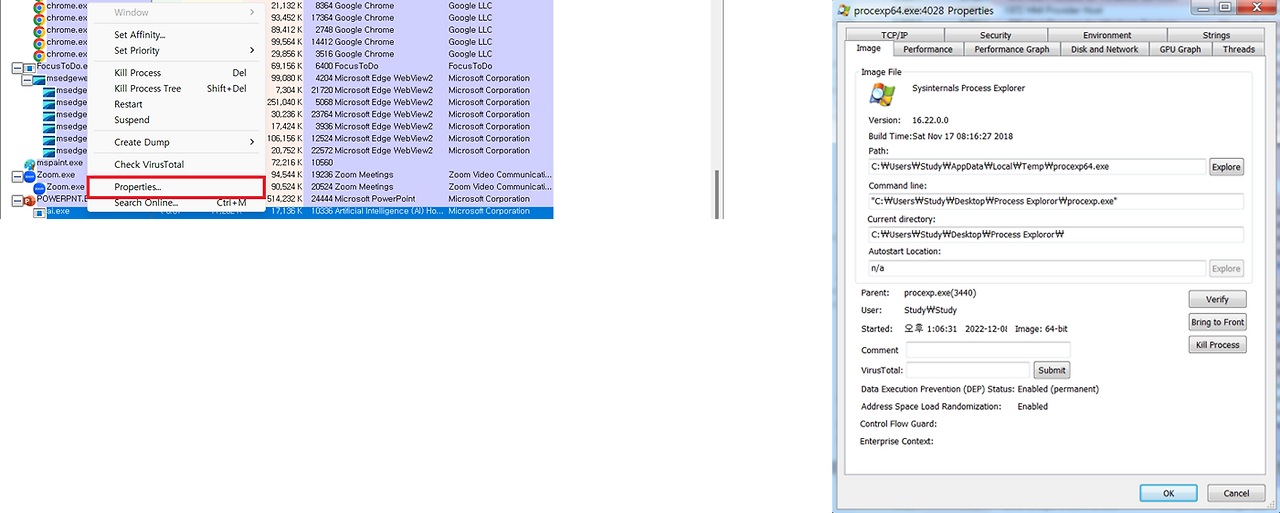Click the Sysinternals Process Explorer logo in Image File

(882, 94)
